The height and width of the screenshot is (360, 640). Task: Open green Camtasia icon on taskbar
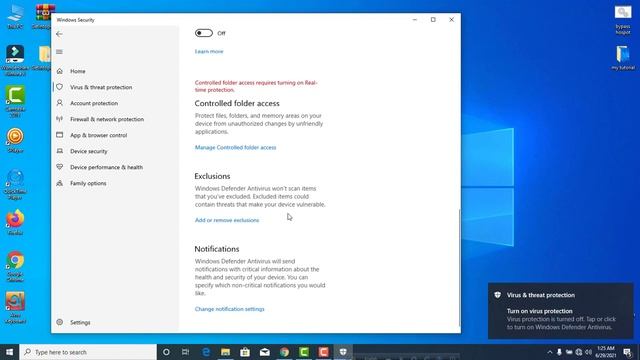tap(304, 352)
